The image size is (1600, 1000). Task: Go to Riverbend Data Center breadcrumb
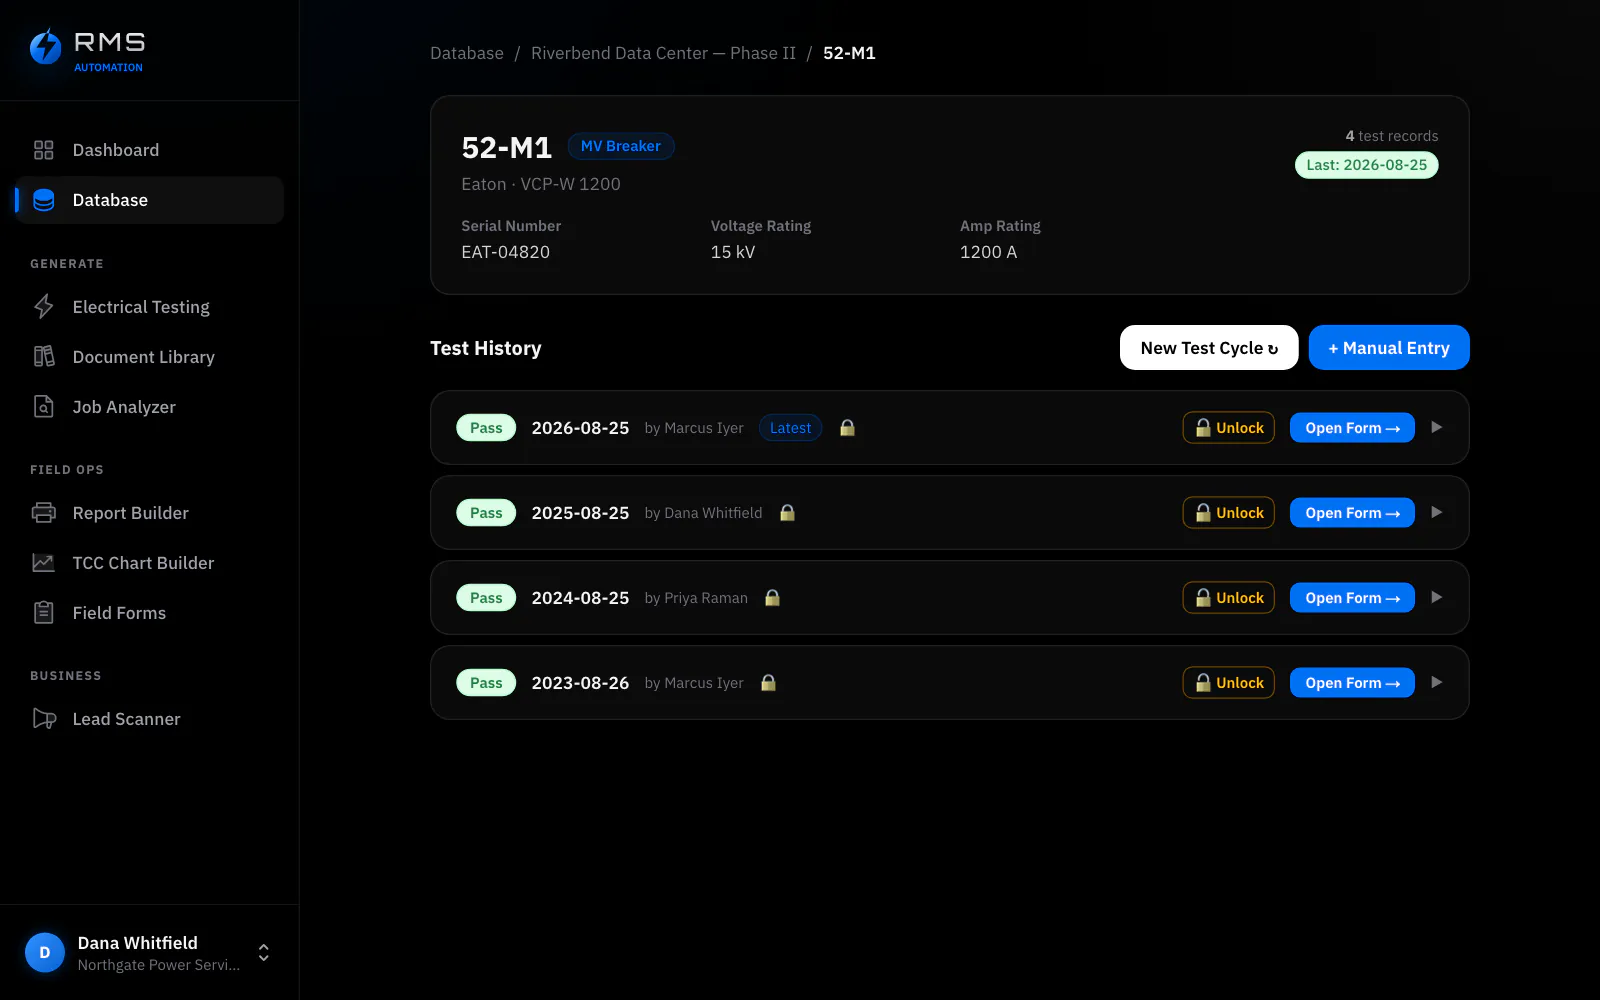click(x=663, y=53)
